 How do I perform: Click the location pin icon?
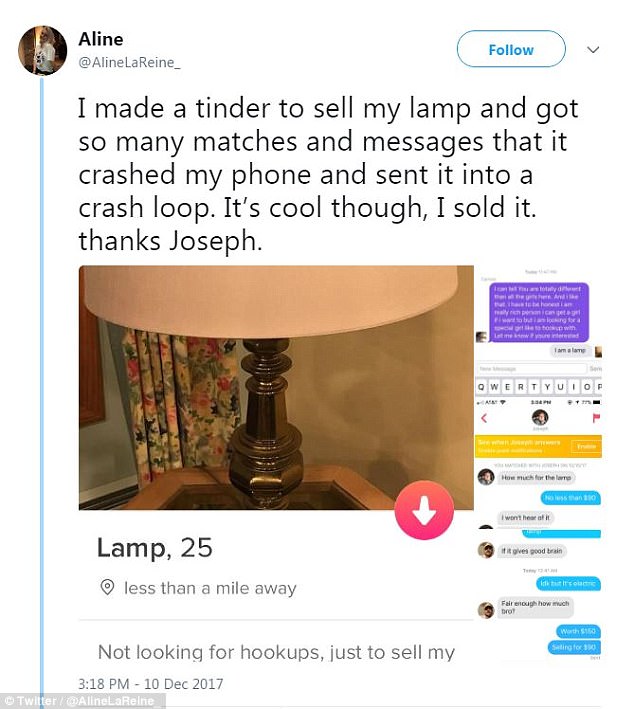click(107, 587)
